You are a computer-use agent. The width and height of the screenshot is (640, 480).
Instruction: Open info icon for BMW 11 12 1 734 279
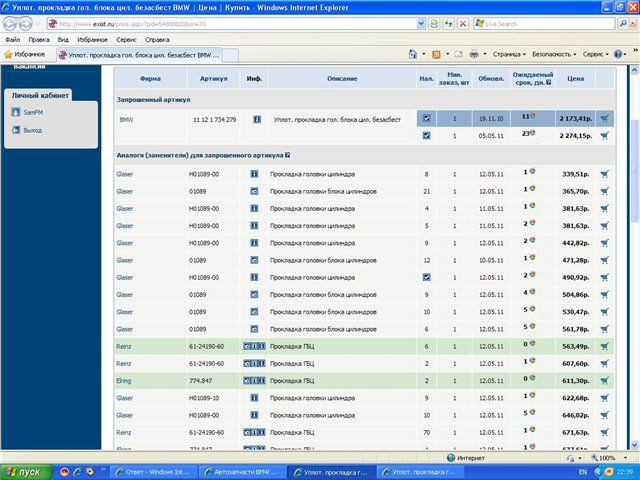click(x=257, y=119)
